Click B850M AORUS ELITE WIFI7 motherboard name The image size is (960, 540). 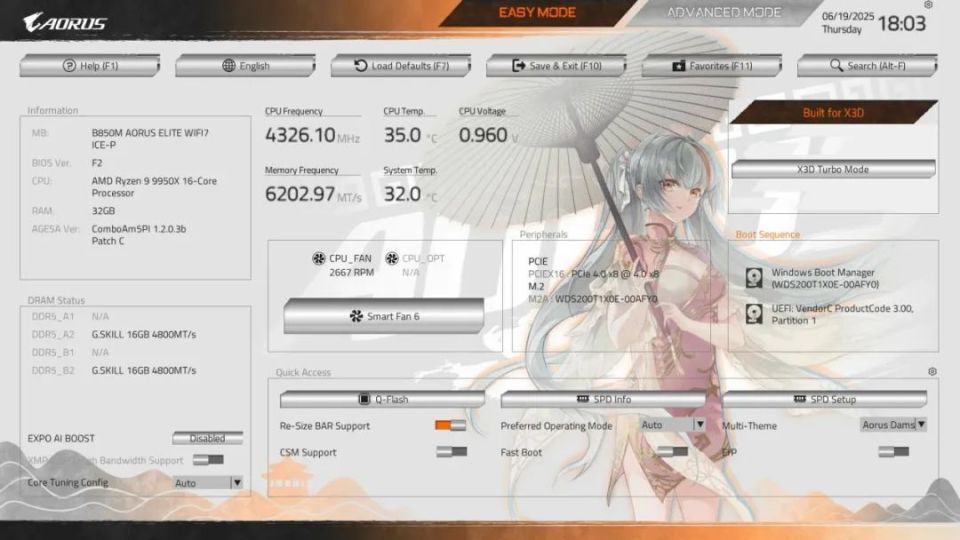[x=150, y=138]
